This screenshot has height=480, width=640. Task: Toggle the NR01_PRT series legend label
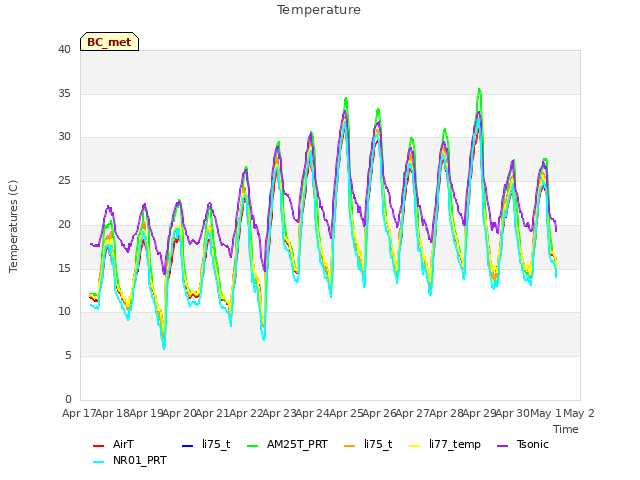pos(140,460)
